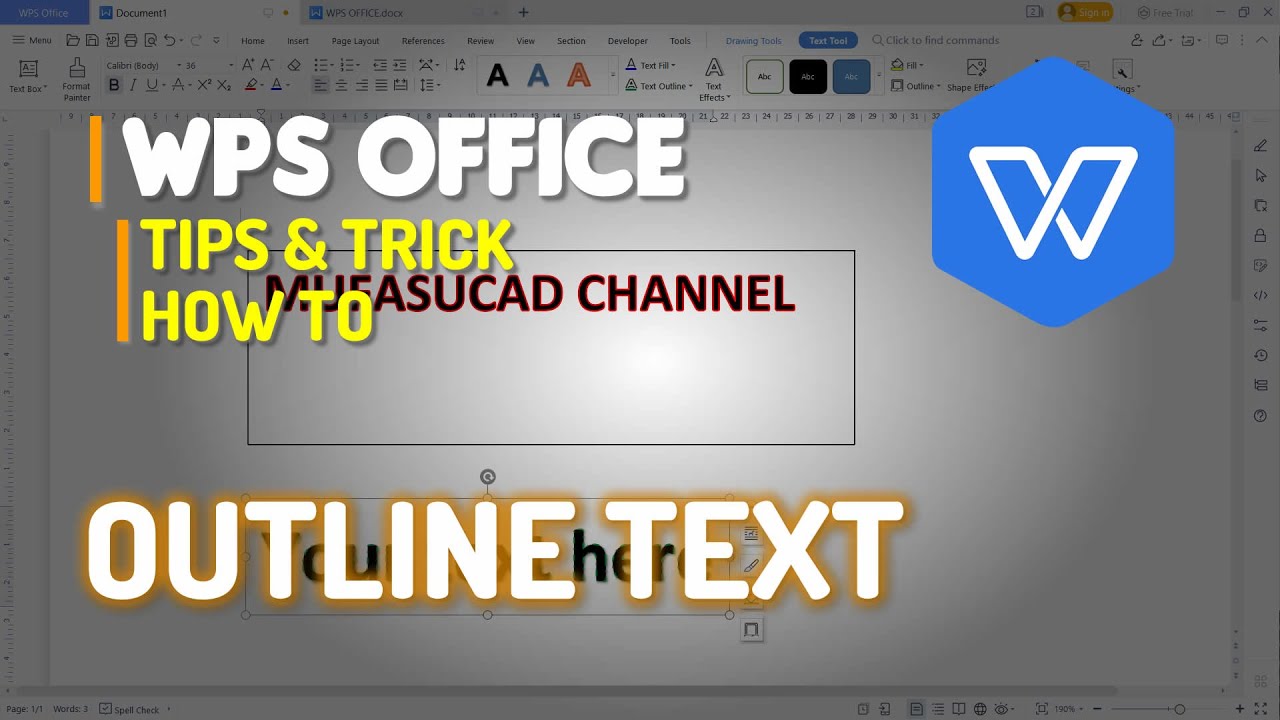Open the Insert ribbon tab
Screen dimensions: 1280x720
pyautogui.click(x=298, y=41)
